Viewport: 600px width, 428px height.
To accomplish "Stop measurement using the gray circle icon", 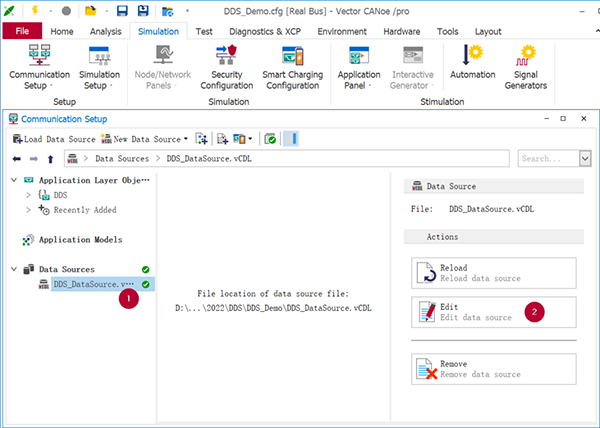I will pos(66,11).
